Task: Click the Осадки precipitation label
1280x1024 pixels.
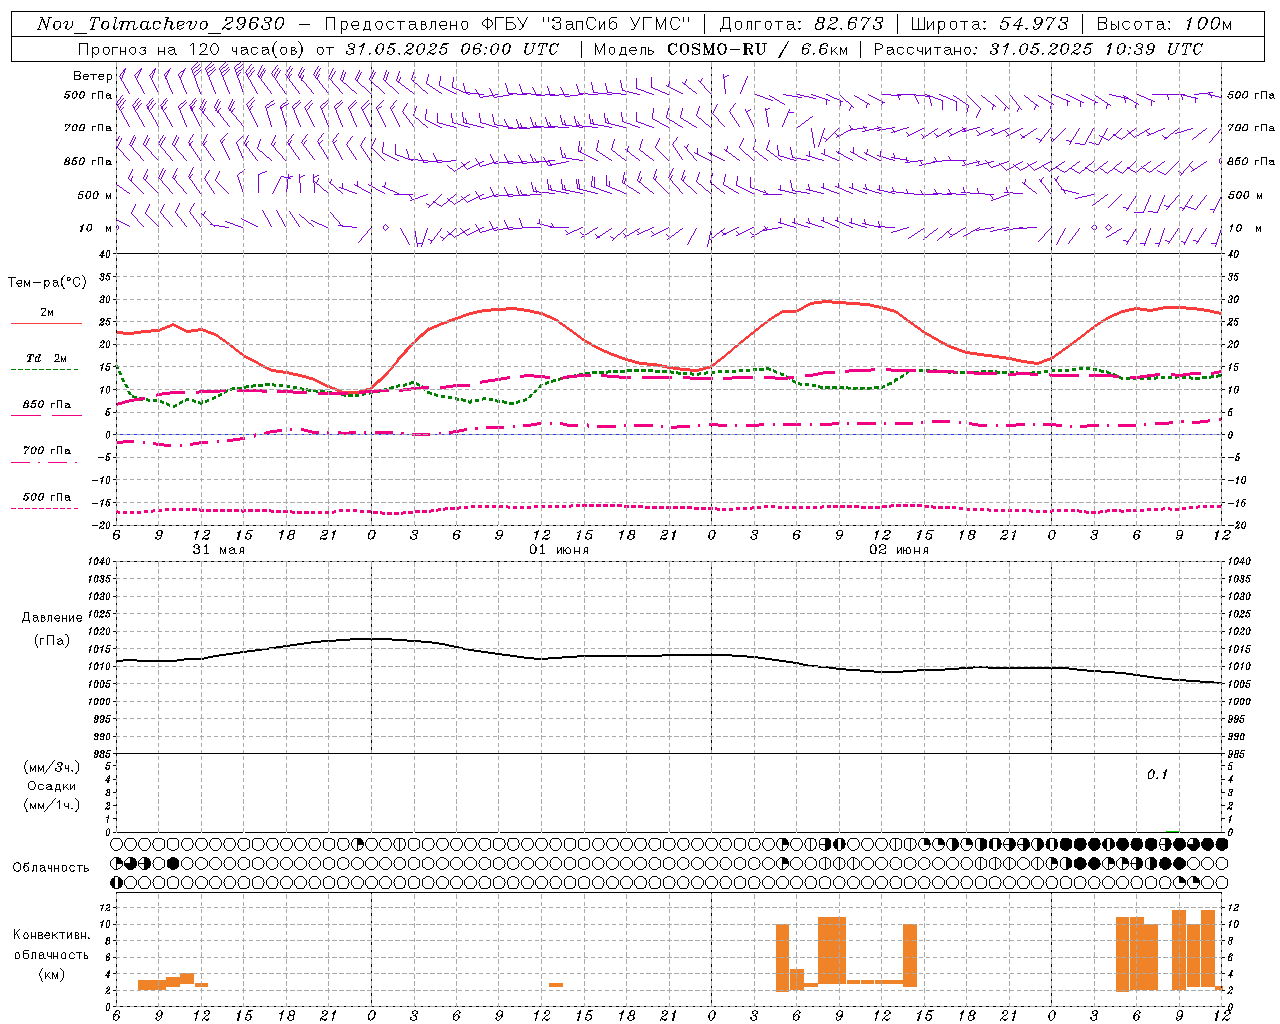Action: pos(51,786)
